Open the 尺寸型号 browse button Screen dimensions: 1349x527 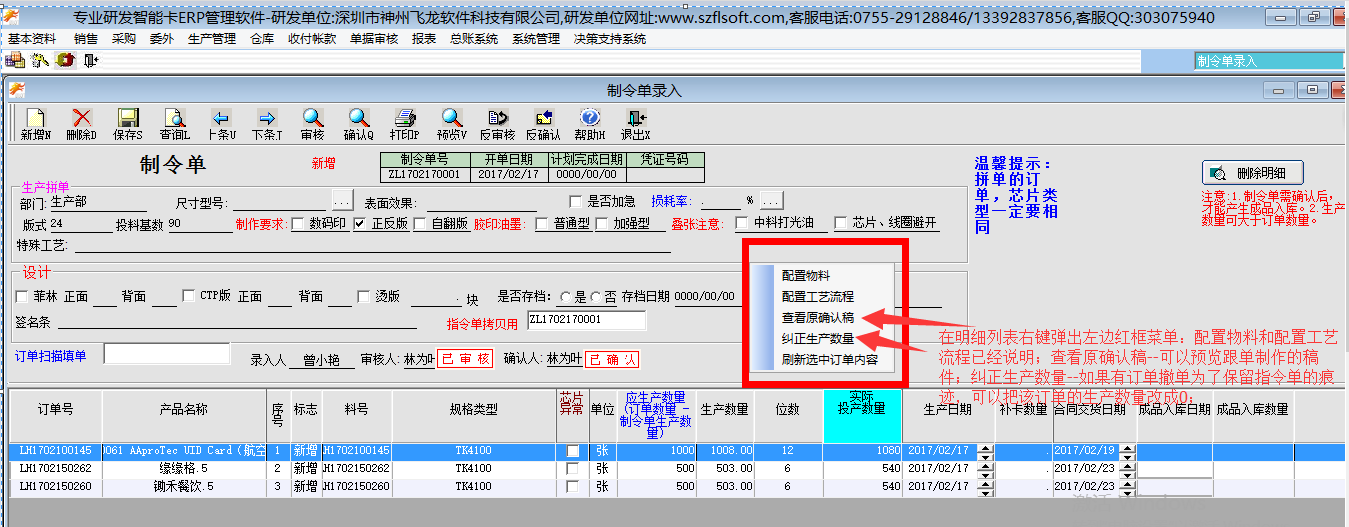[343, 200]
